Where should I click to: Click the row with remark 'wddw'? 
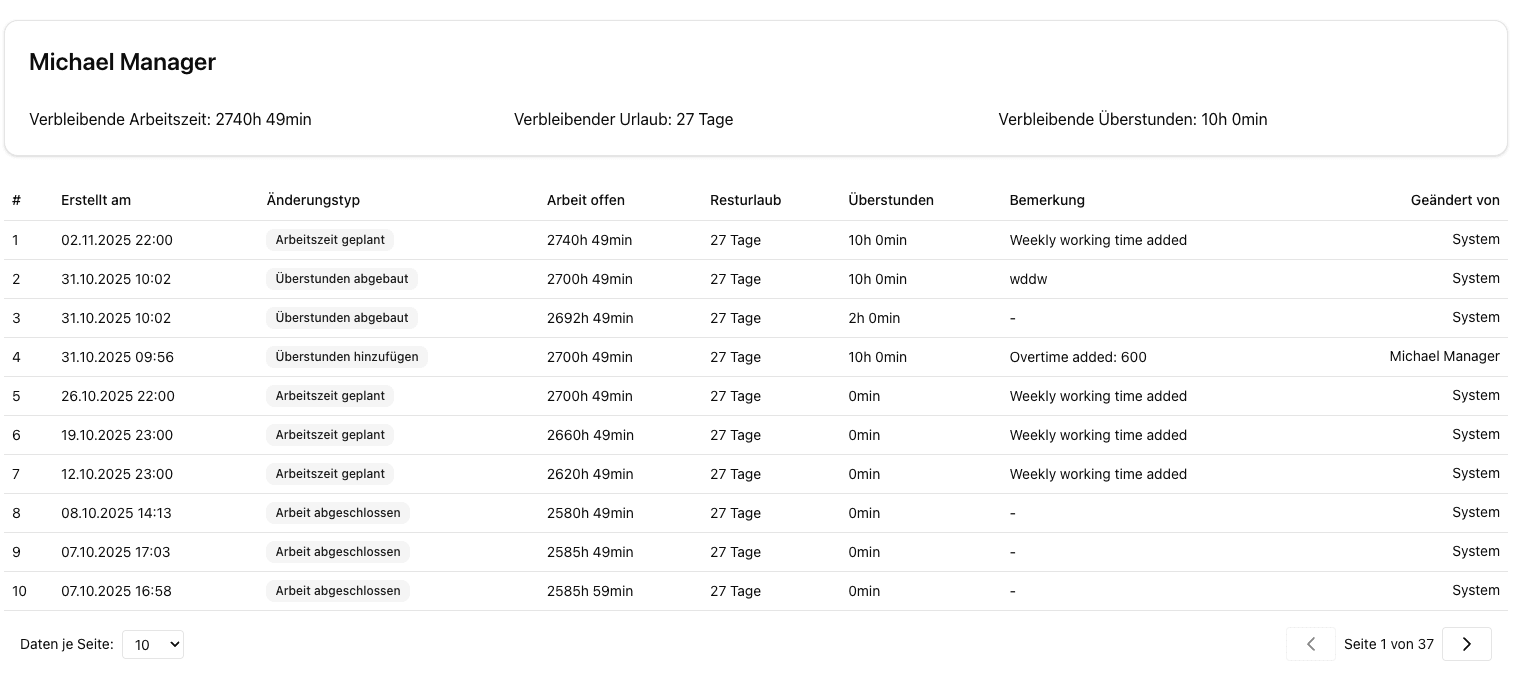click(1028, 279)
